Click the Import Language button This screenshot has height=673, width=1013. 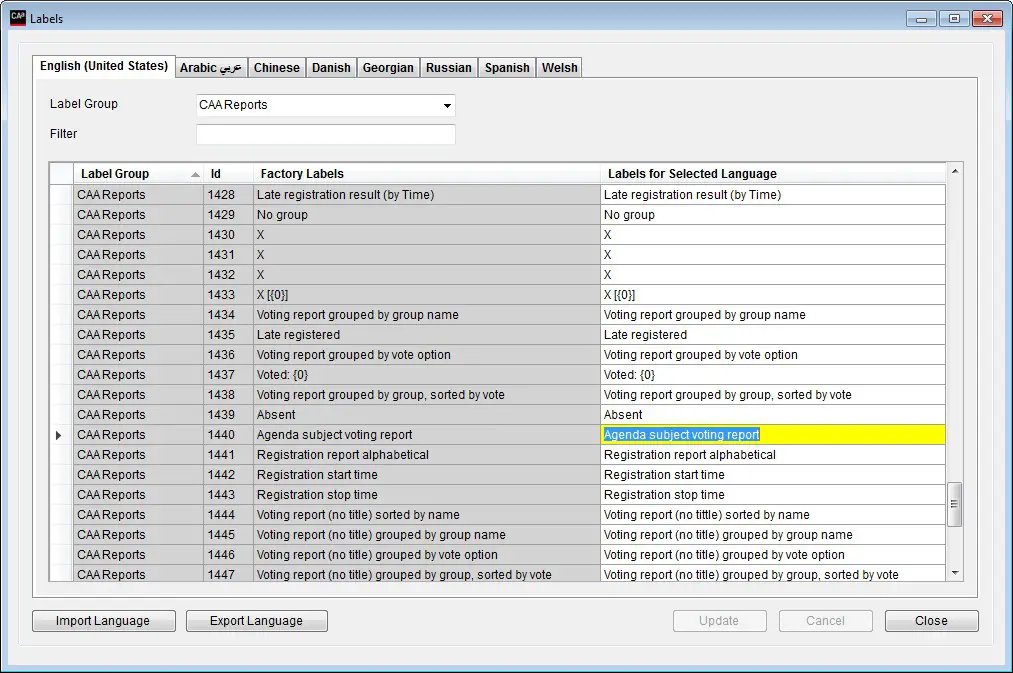(103, 620)
